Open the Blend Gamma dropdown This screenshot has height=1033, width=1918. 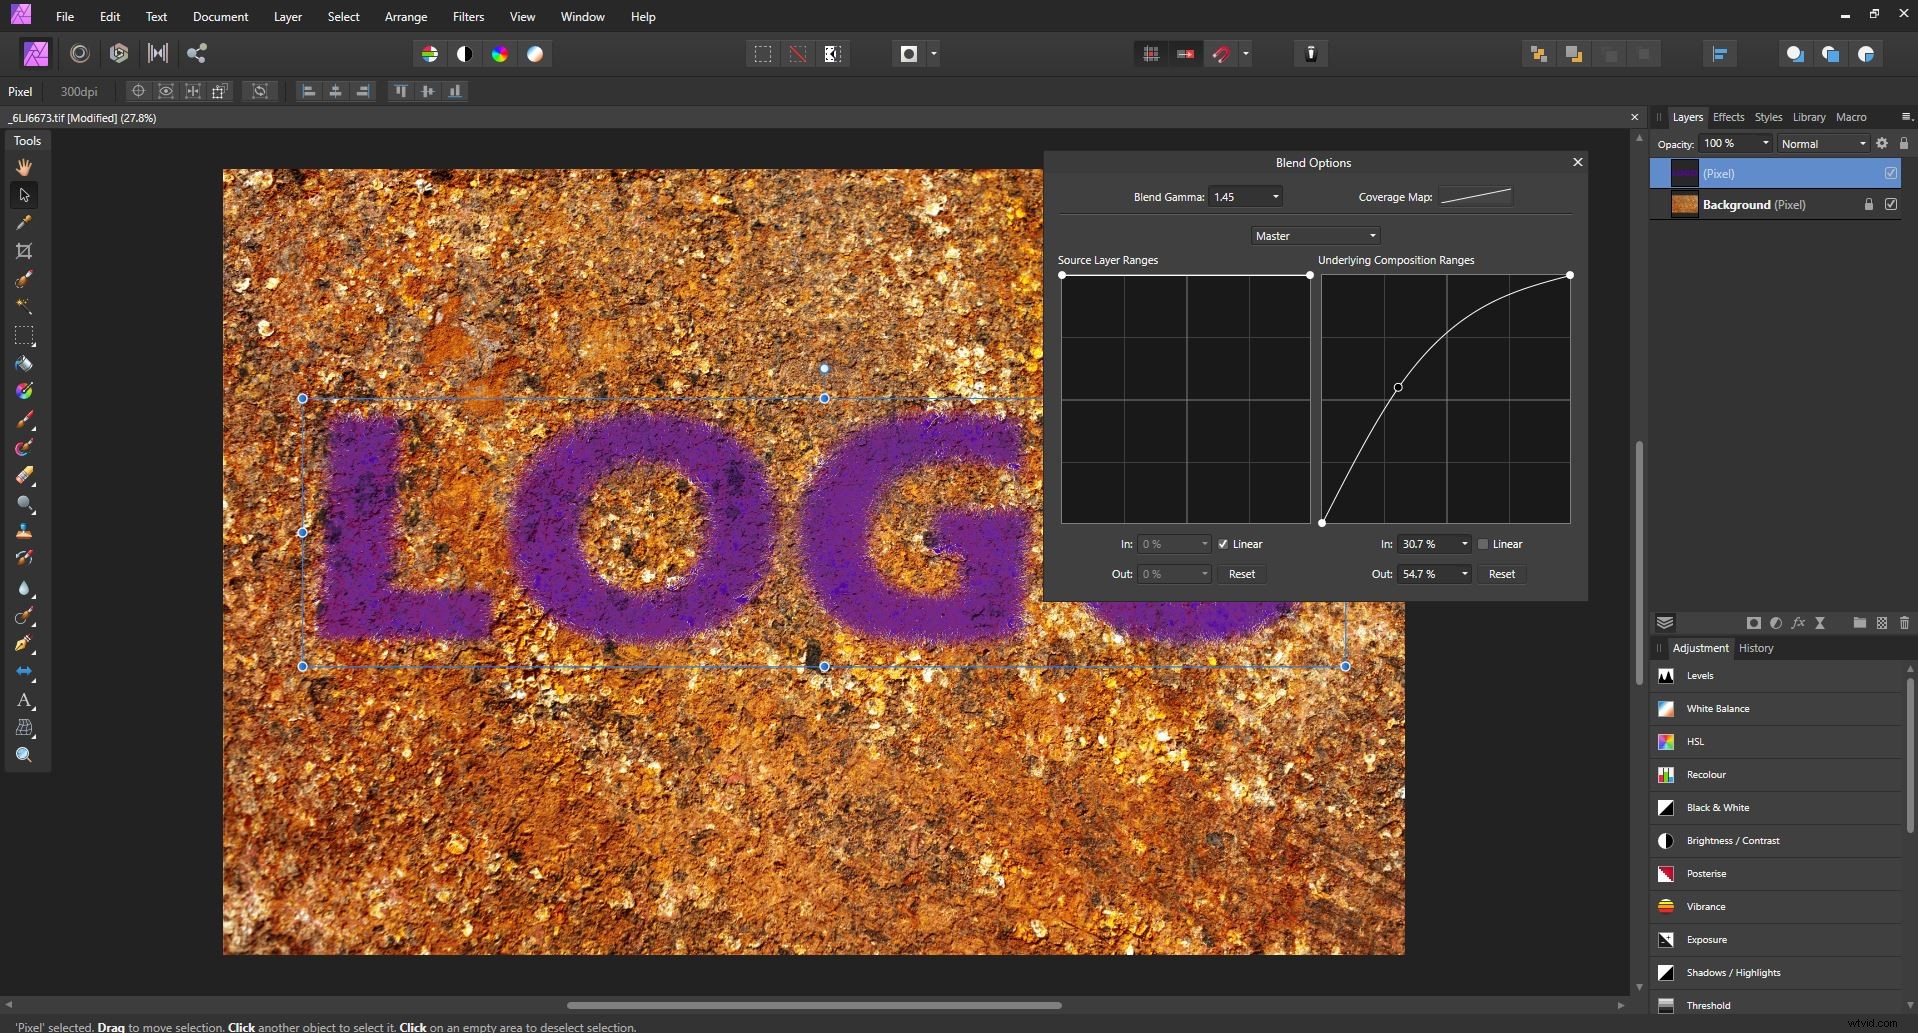[1244, 196]
